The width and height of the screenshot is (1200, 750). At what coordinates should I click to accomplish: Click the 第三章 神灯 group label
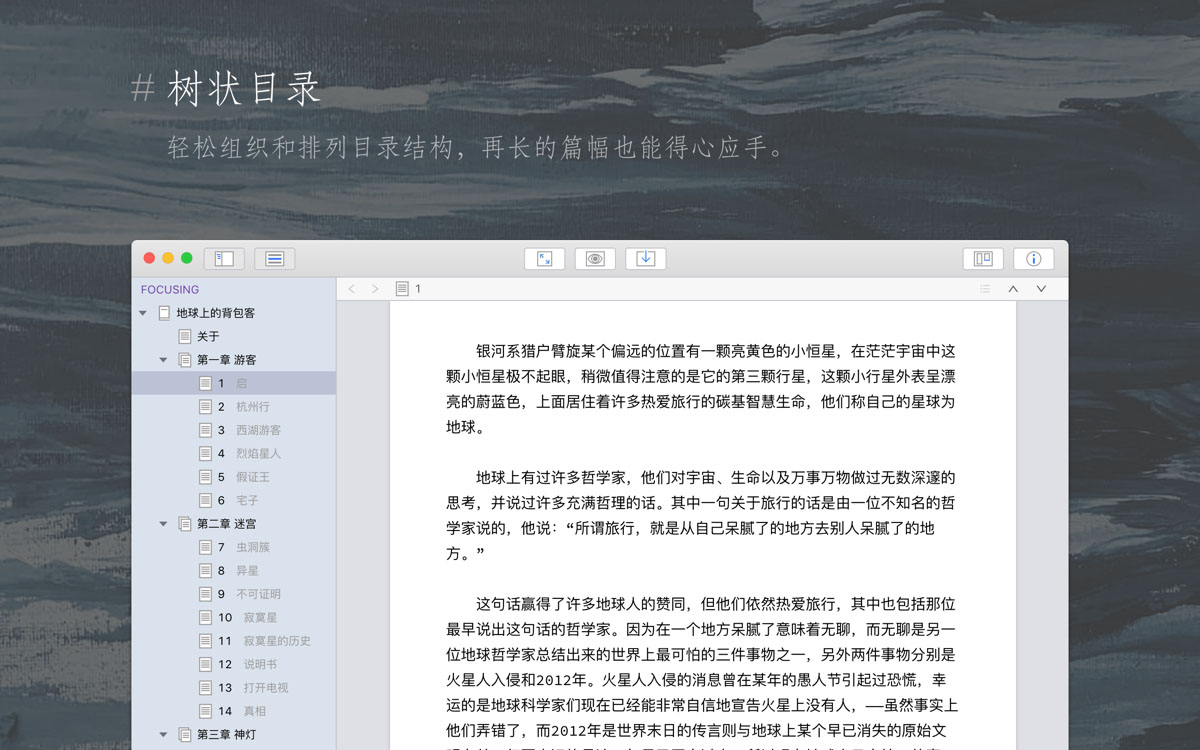227,735
